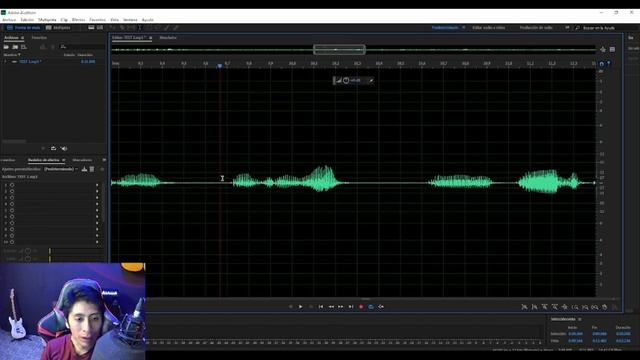Screen dimensions: 640x360
Task: Open the Bastidor de efectos tab
Action: click(44, 160)
